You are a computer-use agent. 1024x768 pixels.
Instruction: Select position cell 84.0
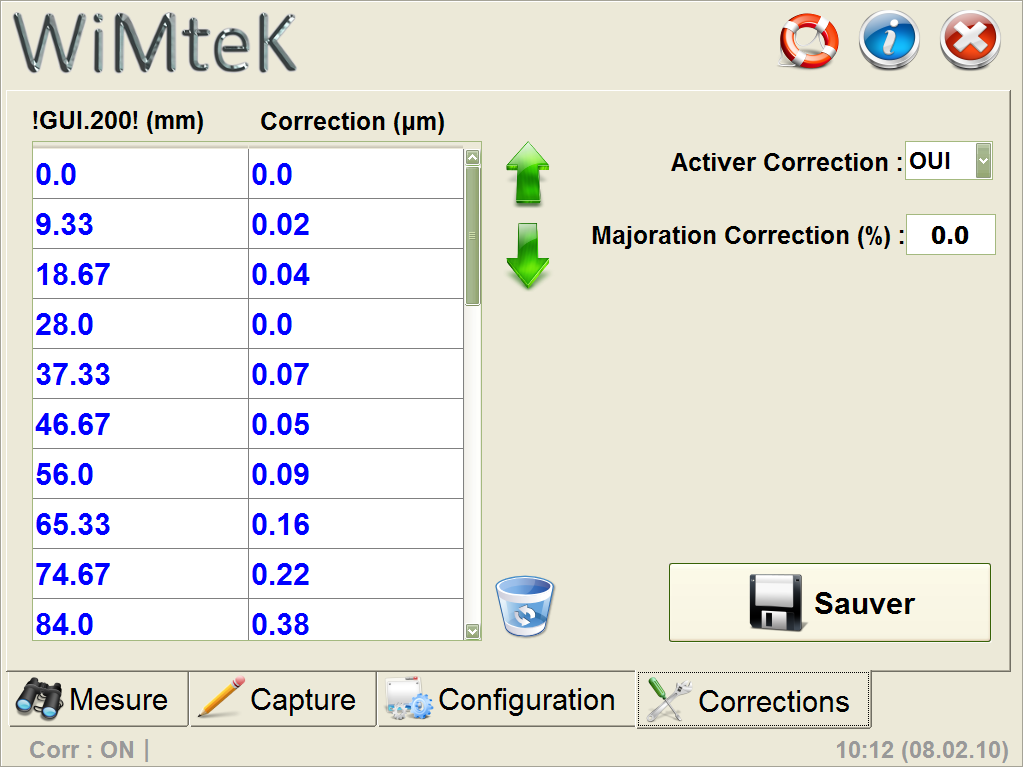point(140,620)
